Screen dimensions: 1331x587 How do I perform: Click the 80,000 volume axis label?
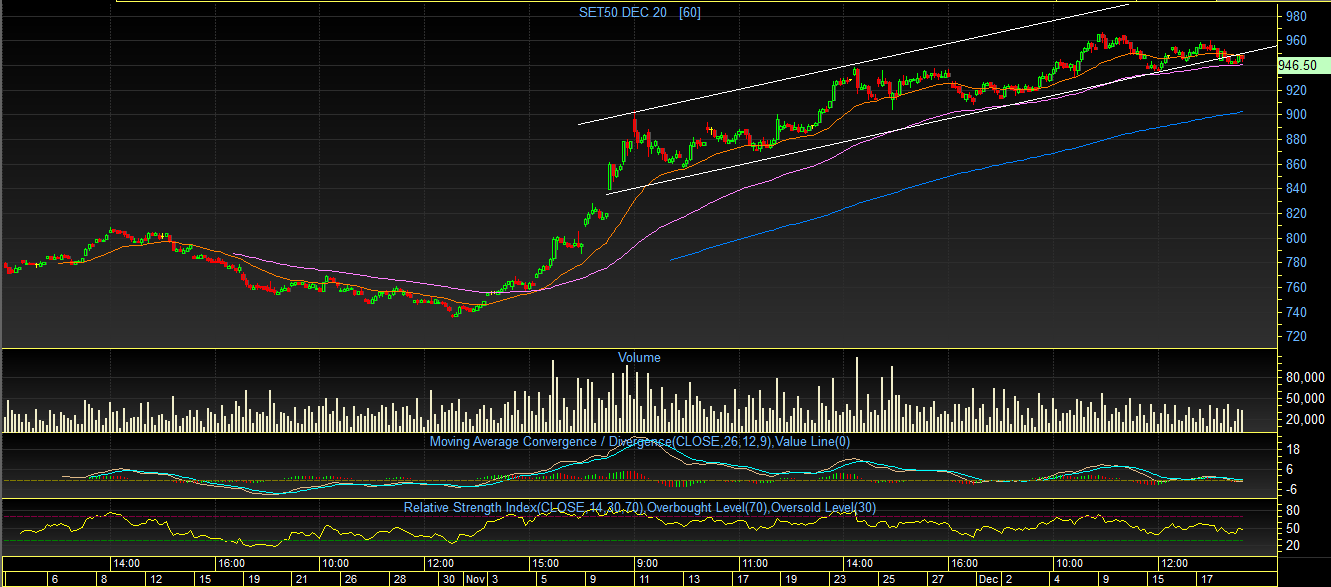[1304, 378]
